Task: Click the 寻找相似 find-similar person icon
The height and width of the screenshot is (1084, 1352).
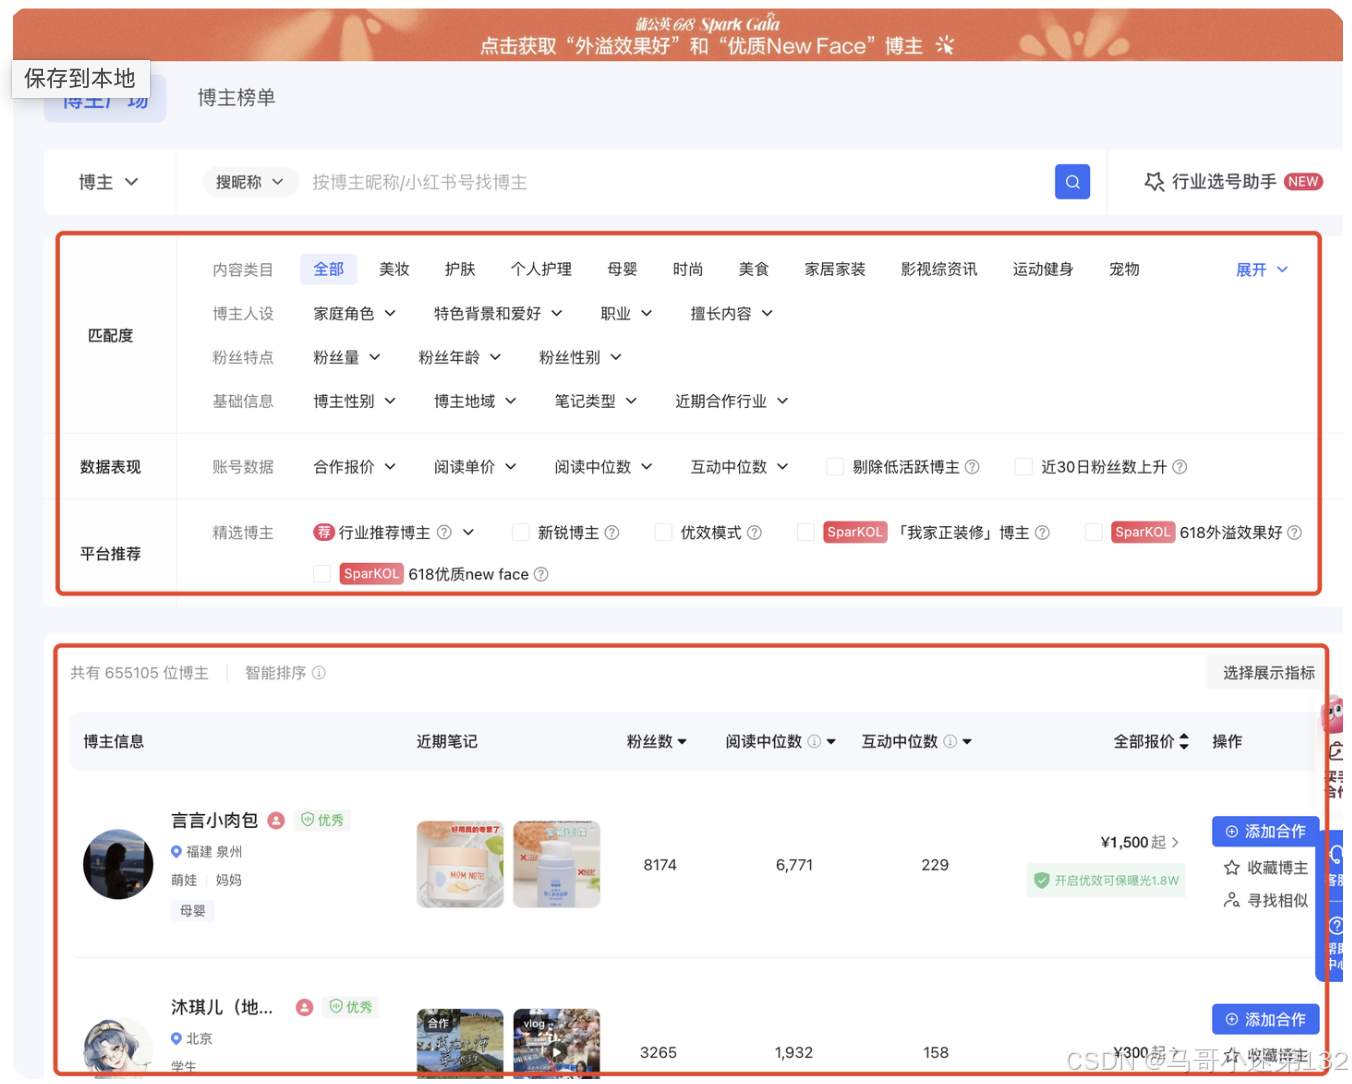Action: 1233,900
